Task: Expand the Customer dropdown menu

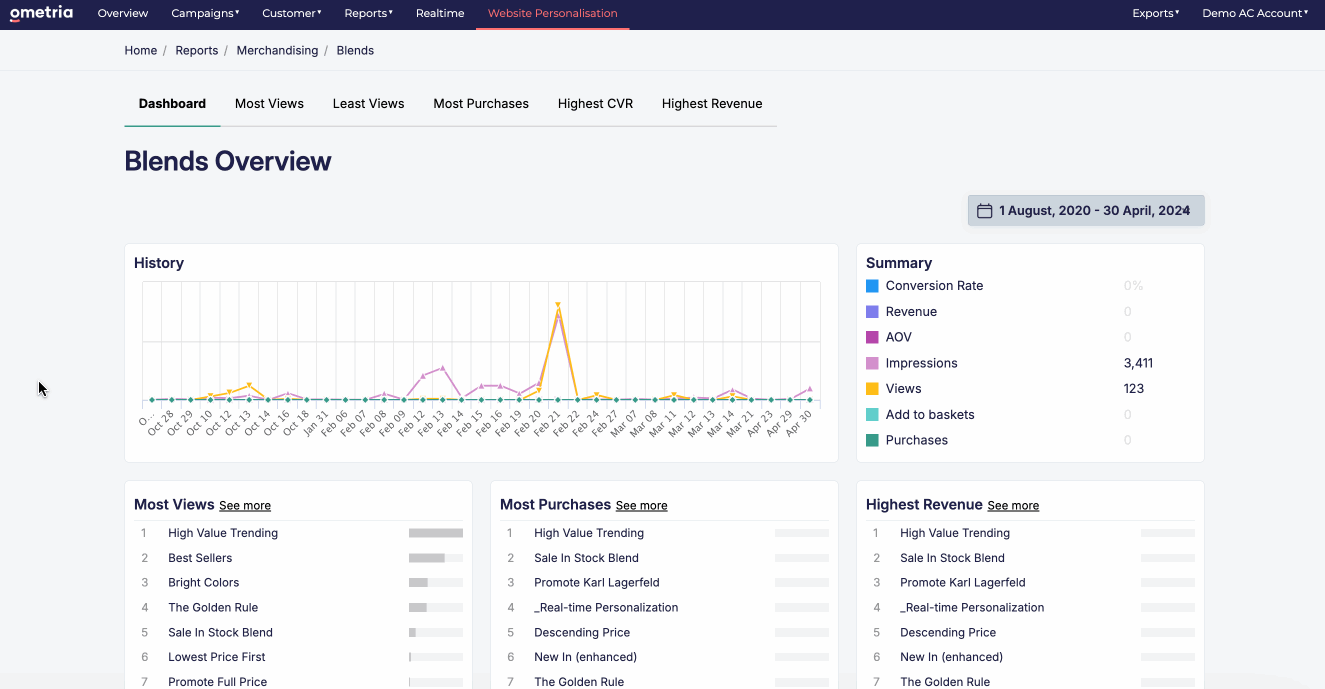Action: 292,13
